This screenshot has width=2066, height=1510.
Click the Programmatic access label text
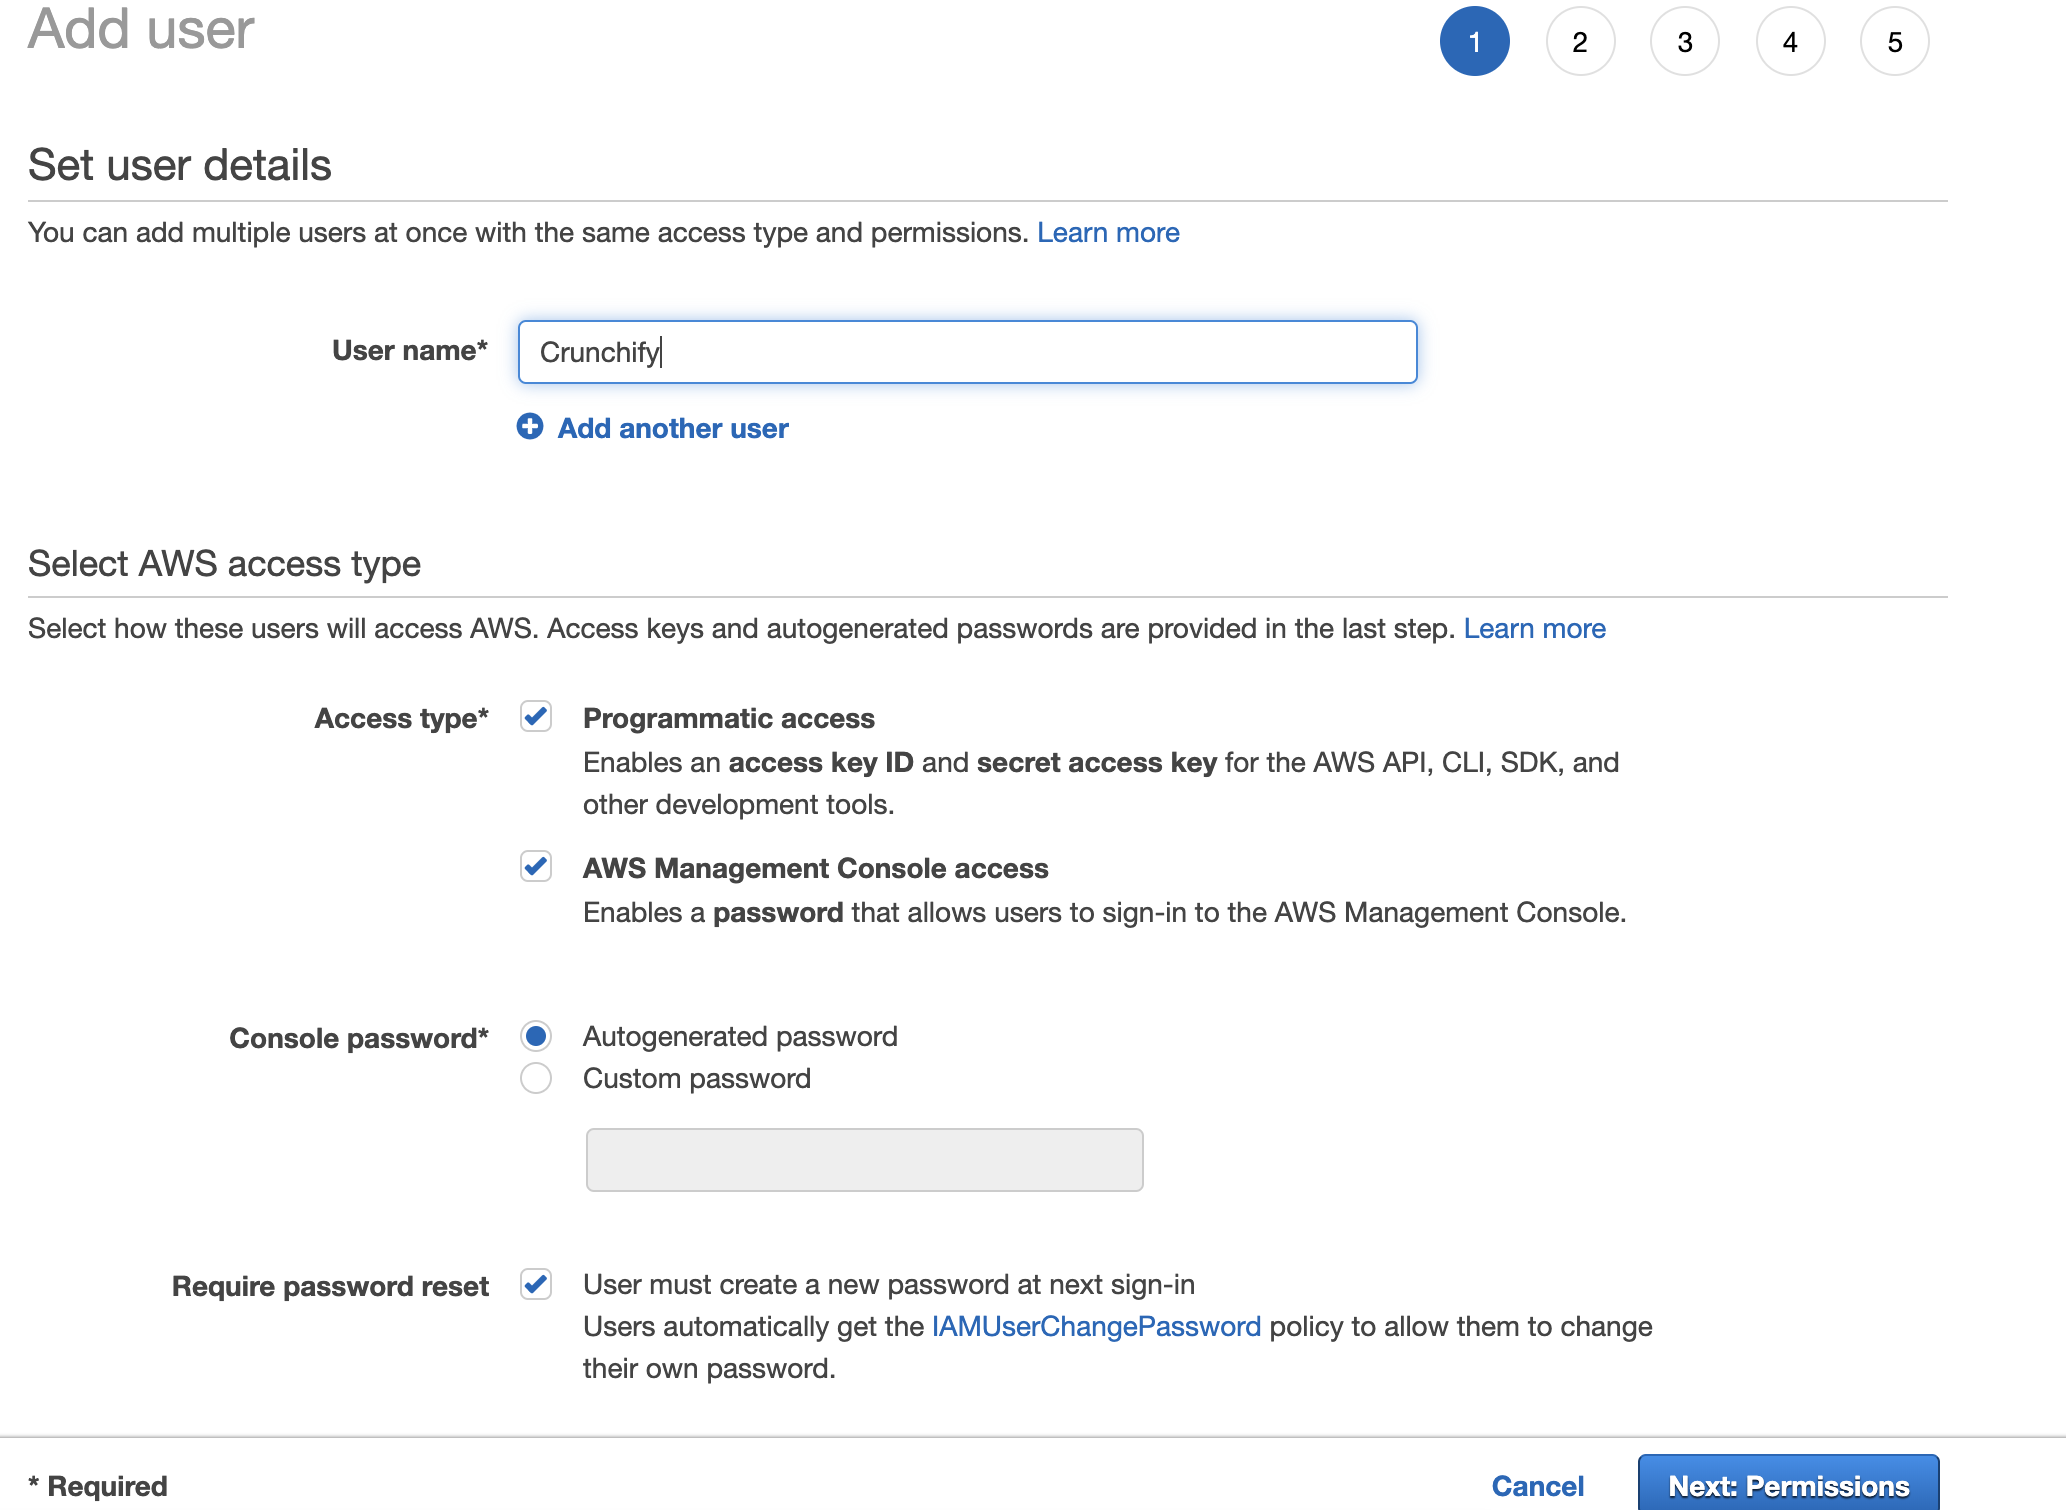point(728,718)
